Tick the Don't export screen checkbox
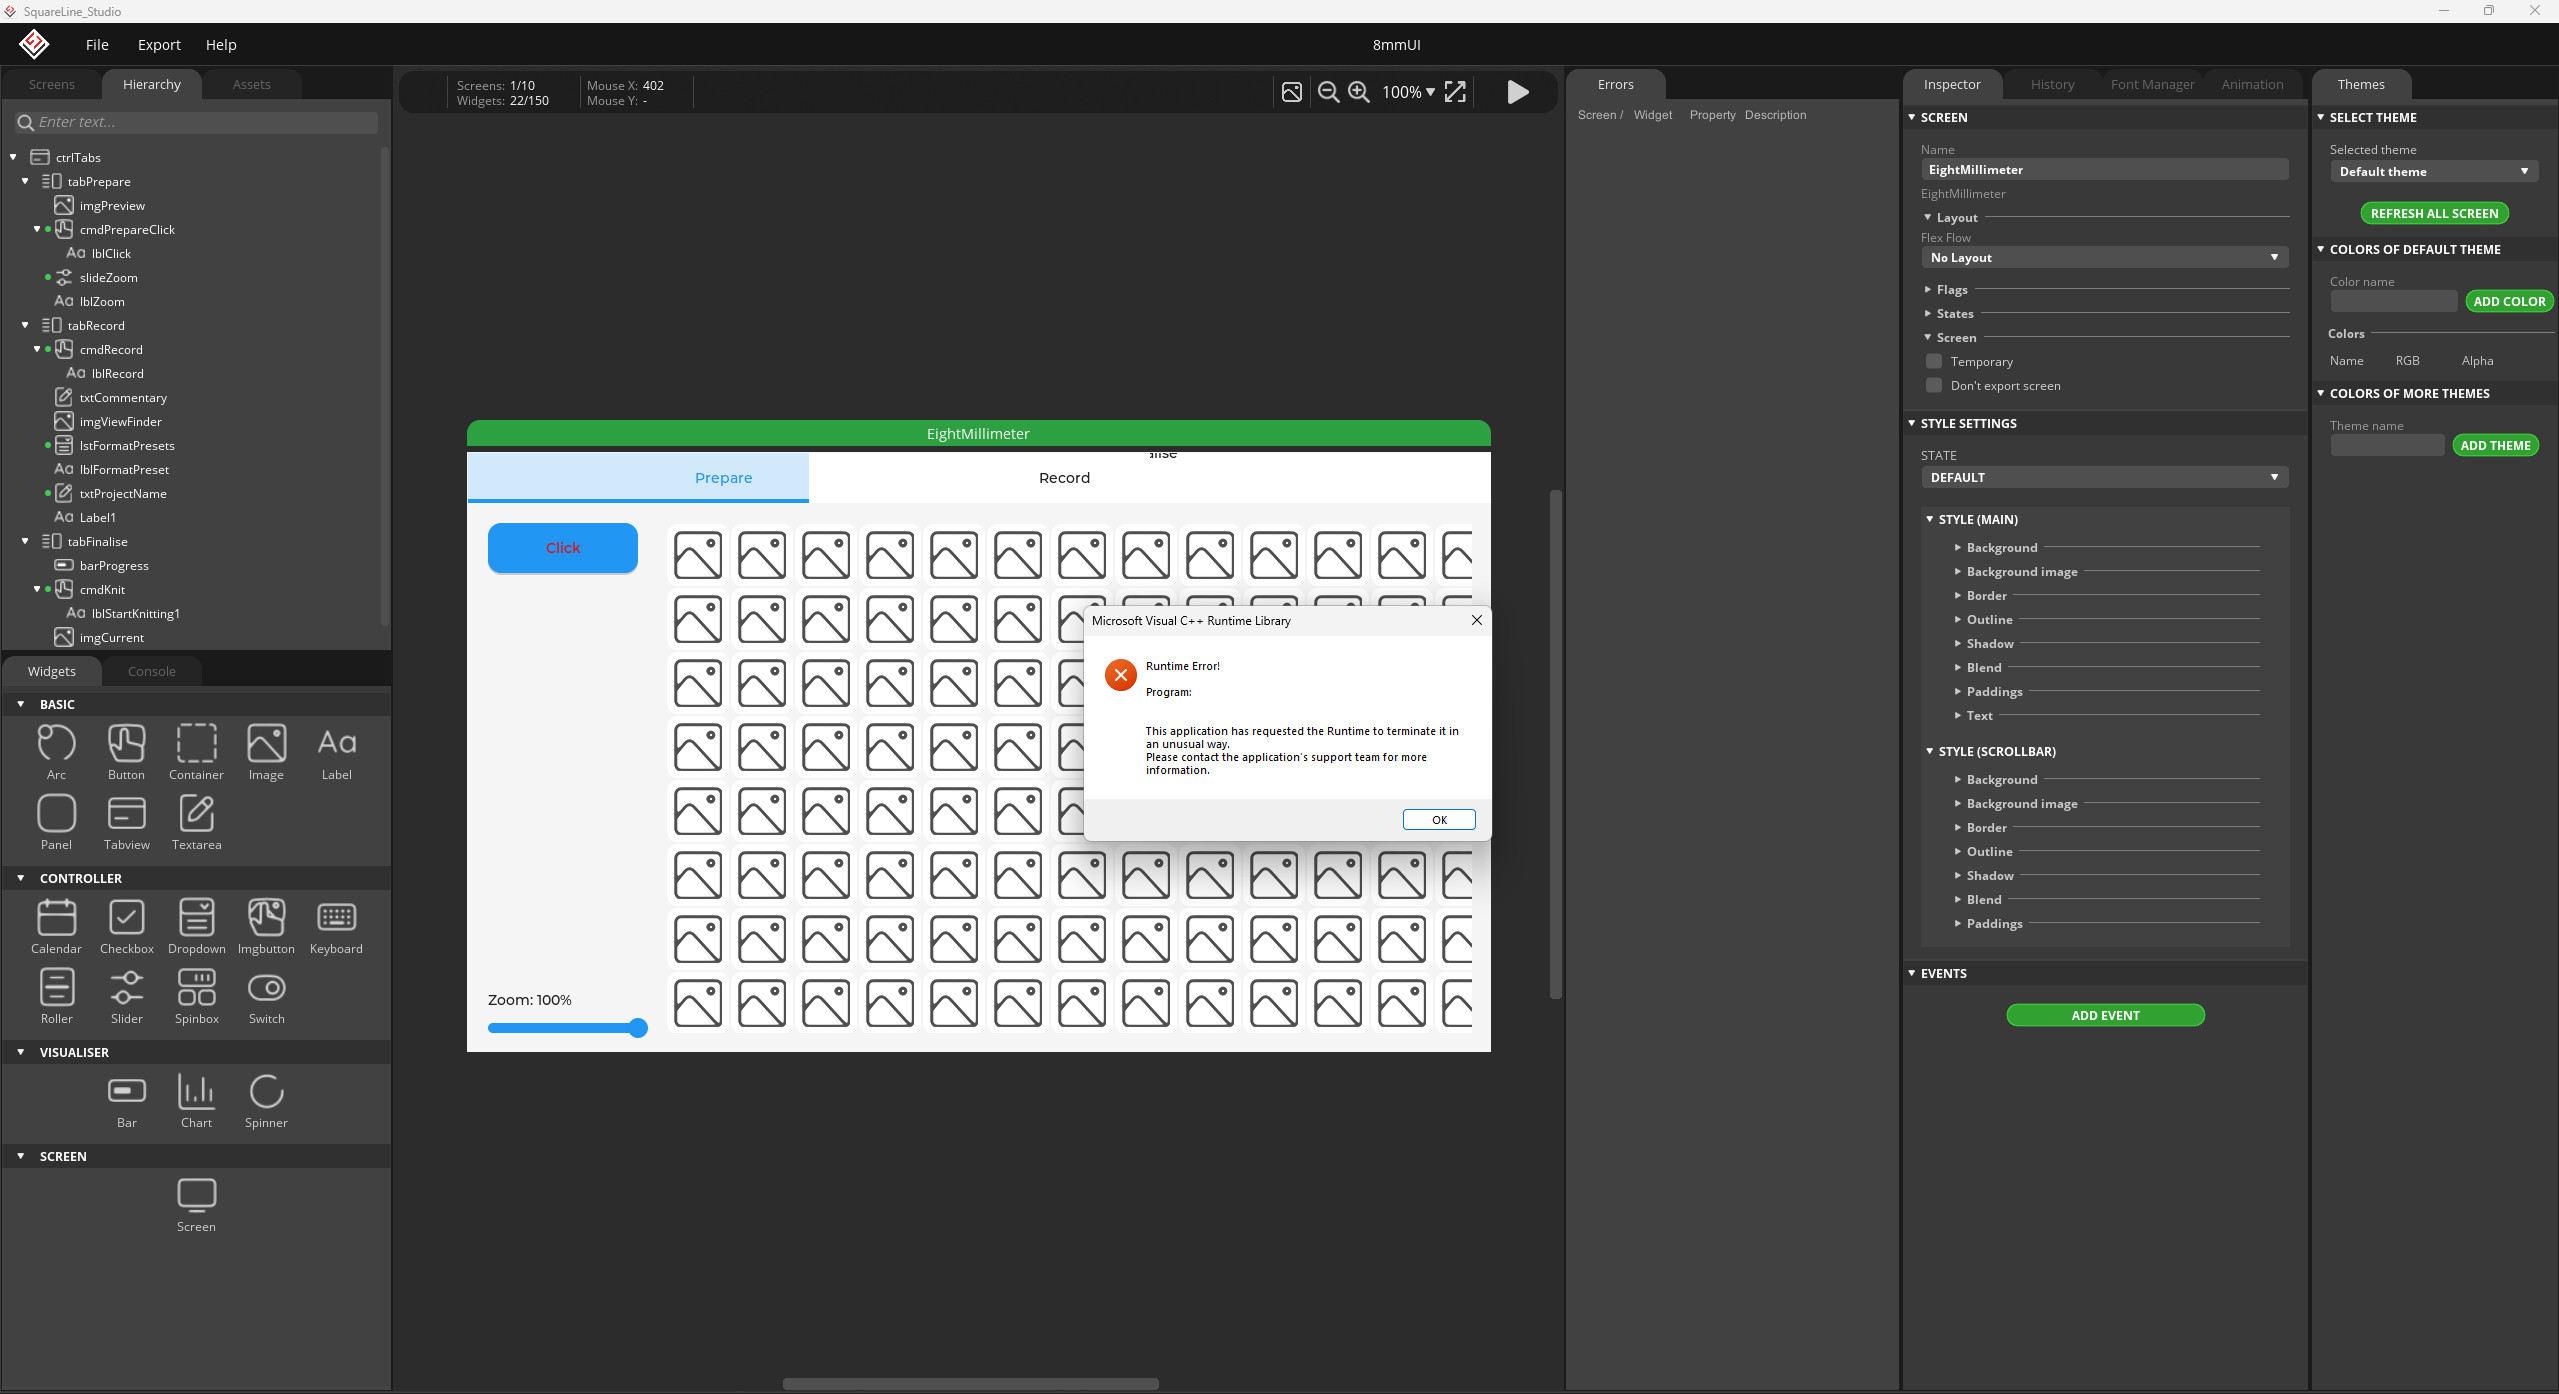This screenshot has width=2559, height=1394. (1934, 386)
